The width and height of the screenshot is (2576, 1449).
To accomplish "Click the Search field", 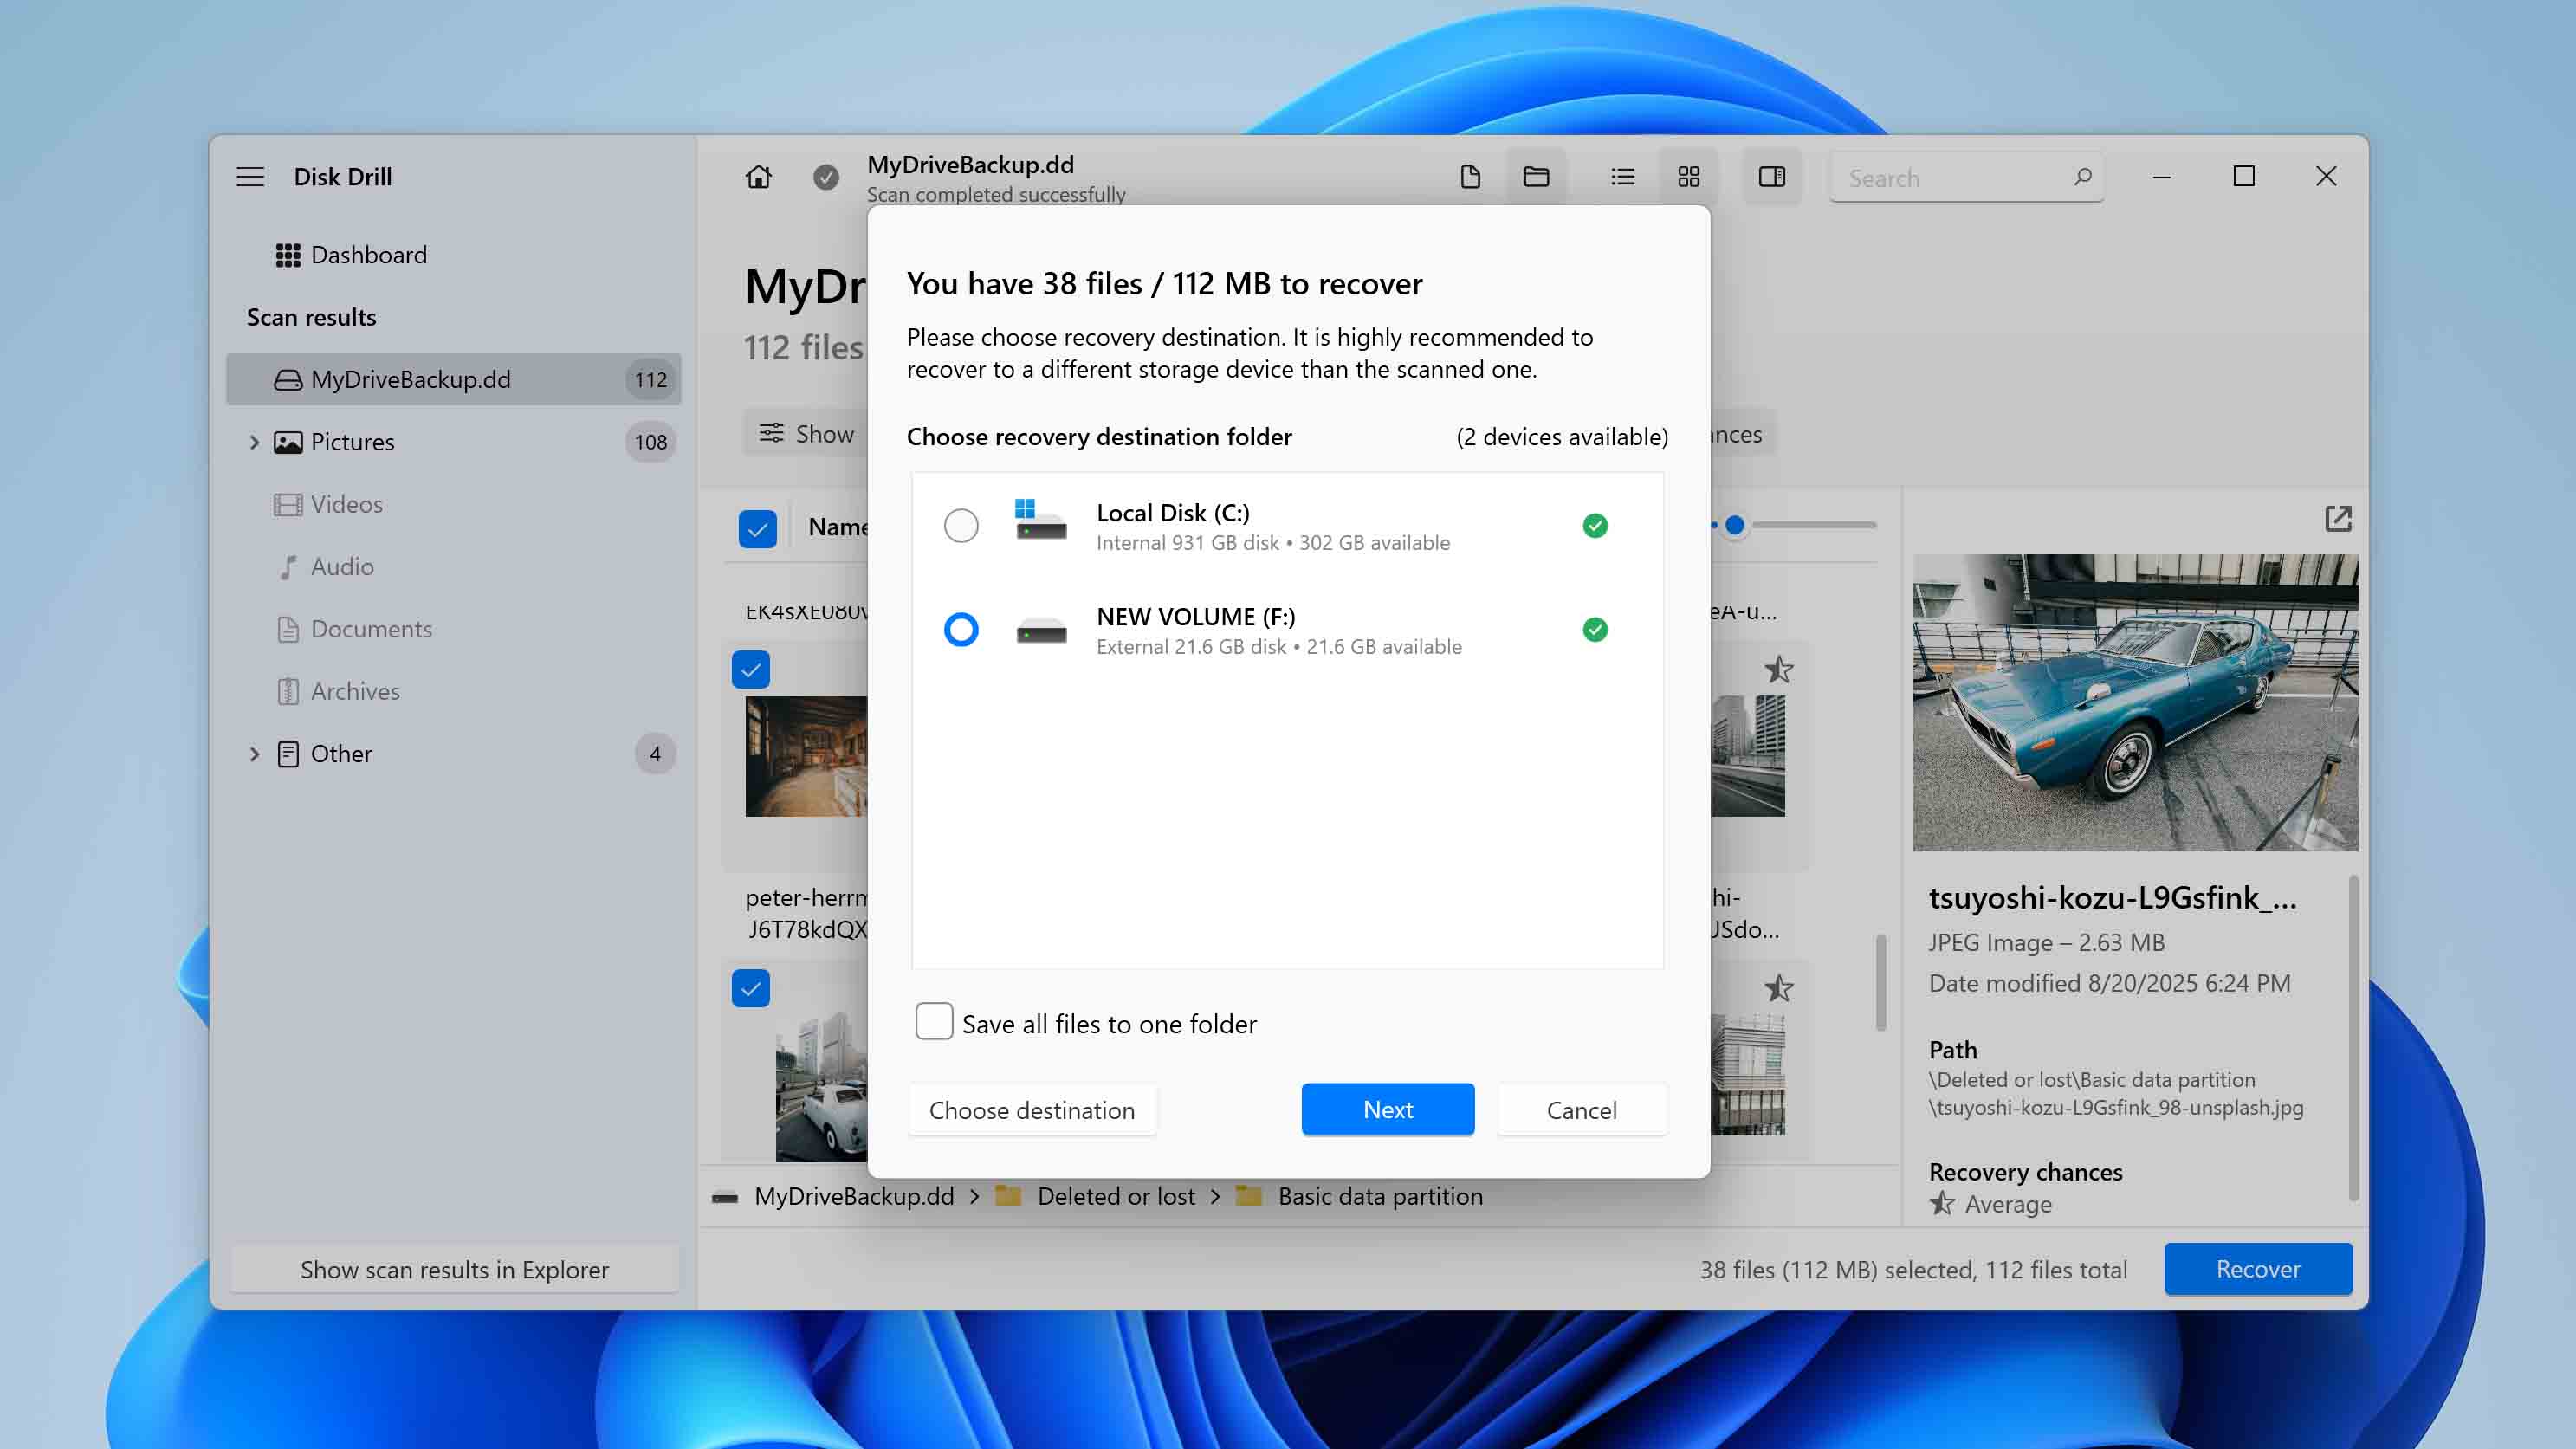I will click(x=1960, y=177).
